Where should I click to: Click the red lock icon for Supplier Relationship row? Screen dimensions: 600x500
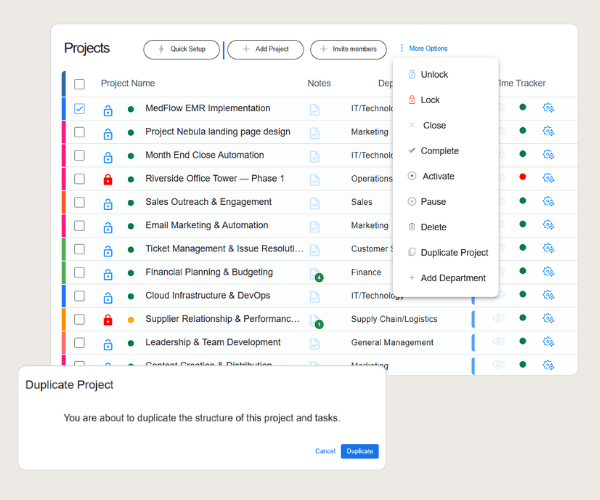click(108, 319)
